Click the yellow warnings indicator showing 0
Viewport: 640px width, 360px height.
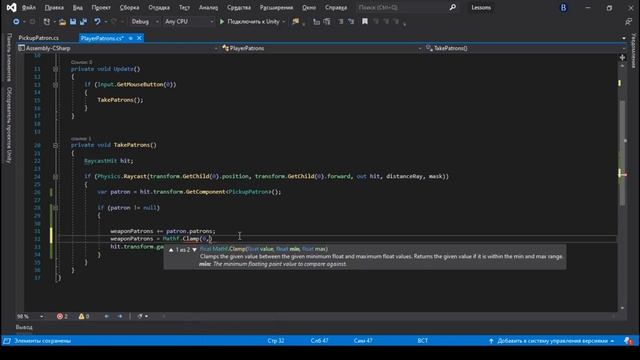pyautogui.click(x=84, y=316)
